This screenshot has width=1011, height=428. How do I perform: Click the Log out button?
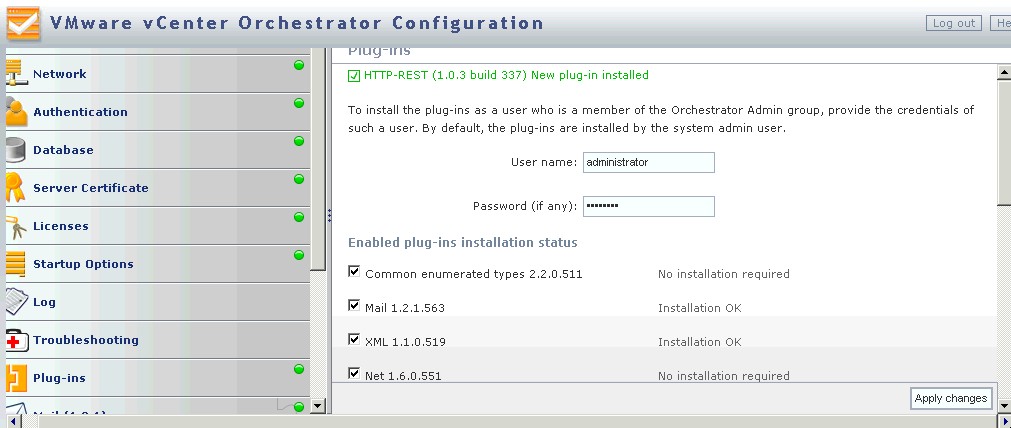953,23
